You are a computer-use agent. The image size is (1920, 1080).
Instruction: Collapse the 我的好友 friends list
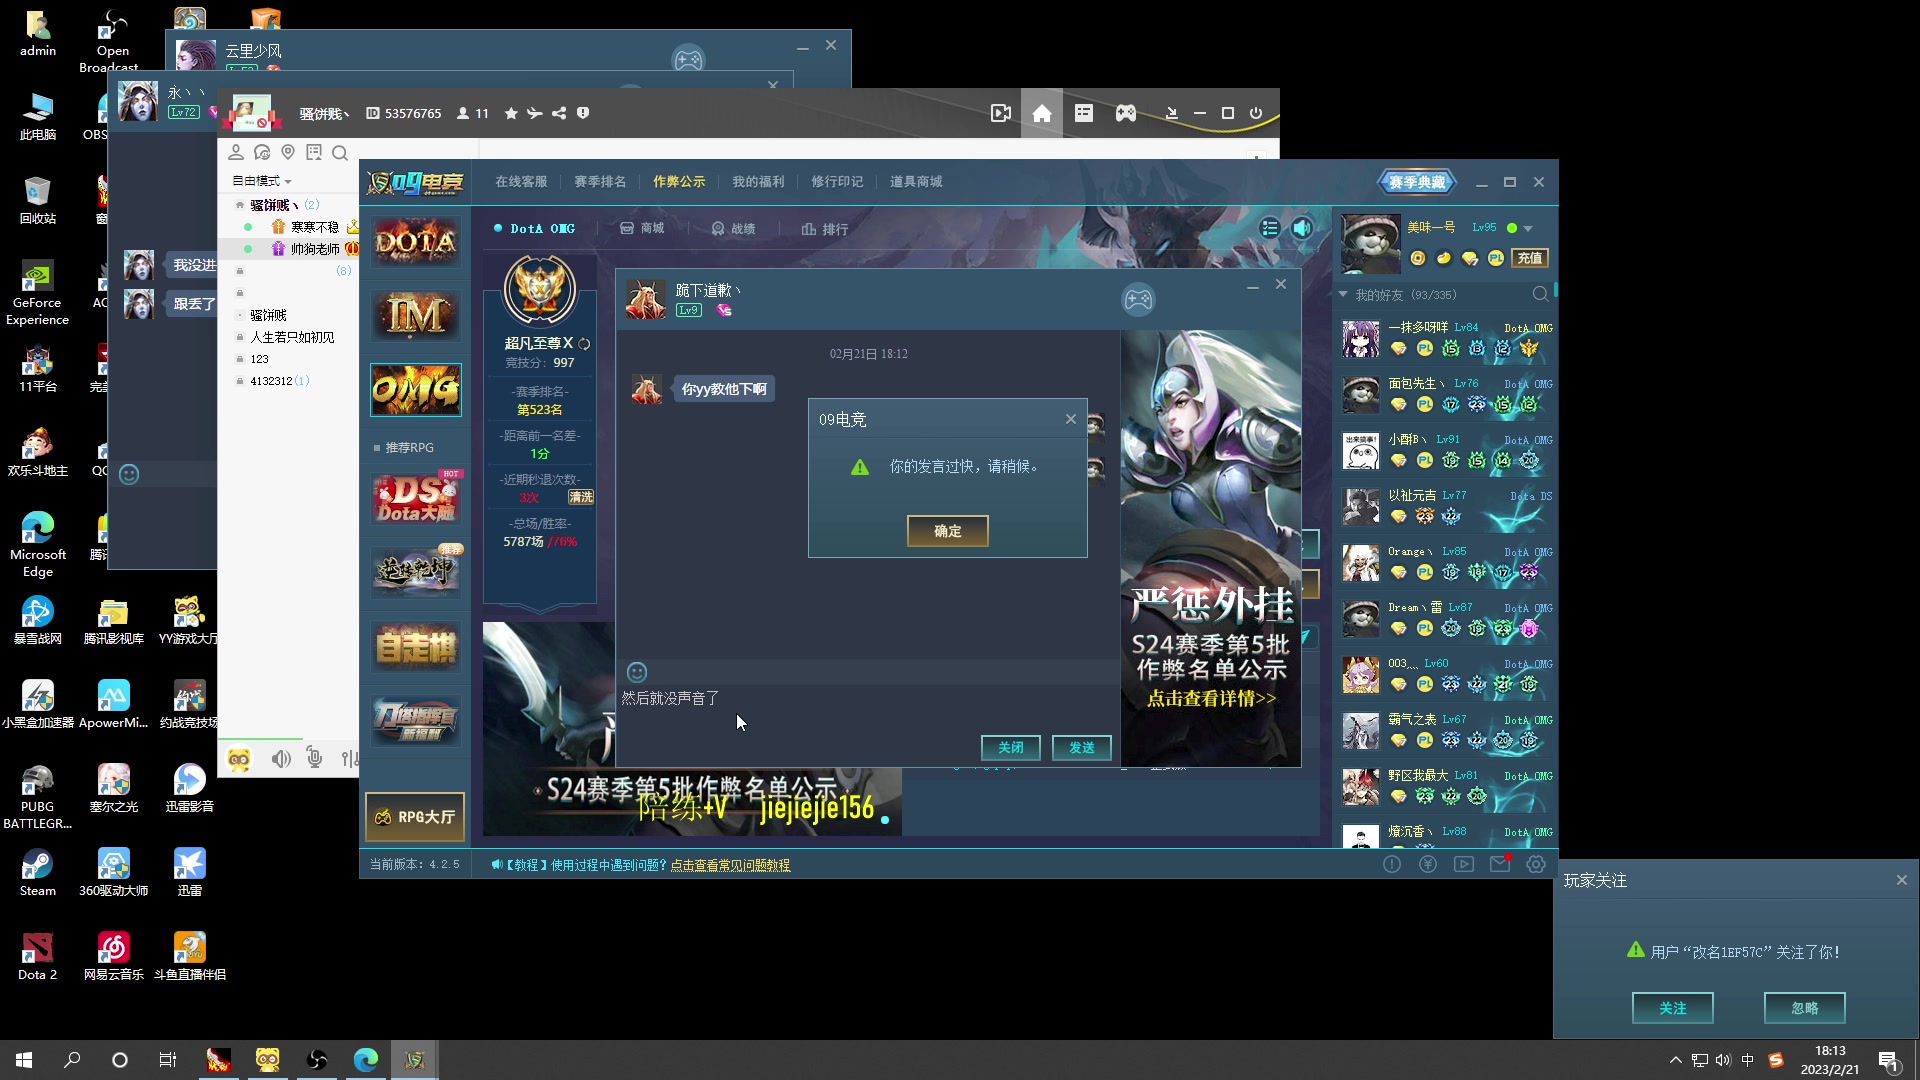click(x=1341, y=295)
